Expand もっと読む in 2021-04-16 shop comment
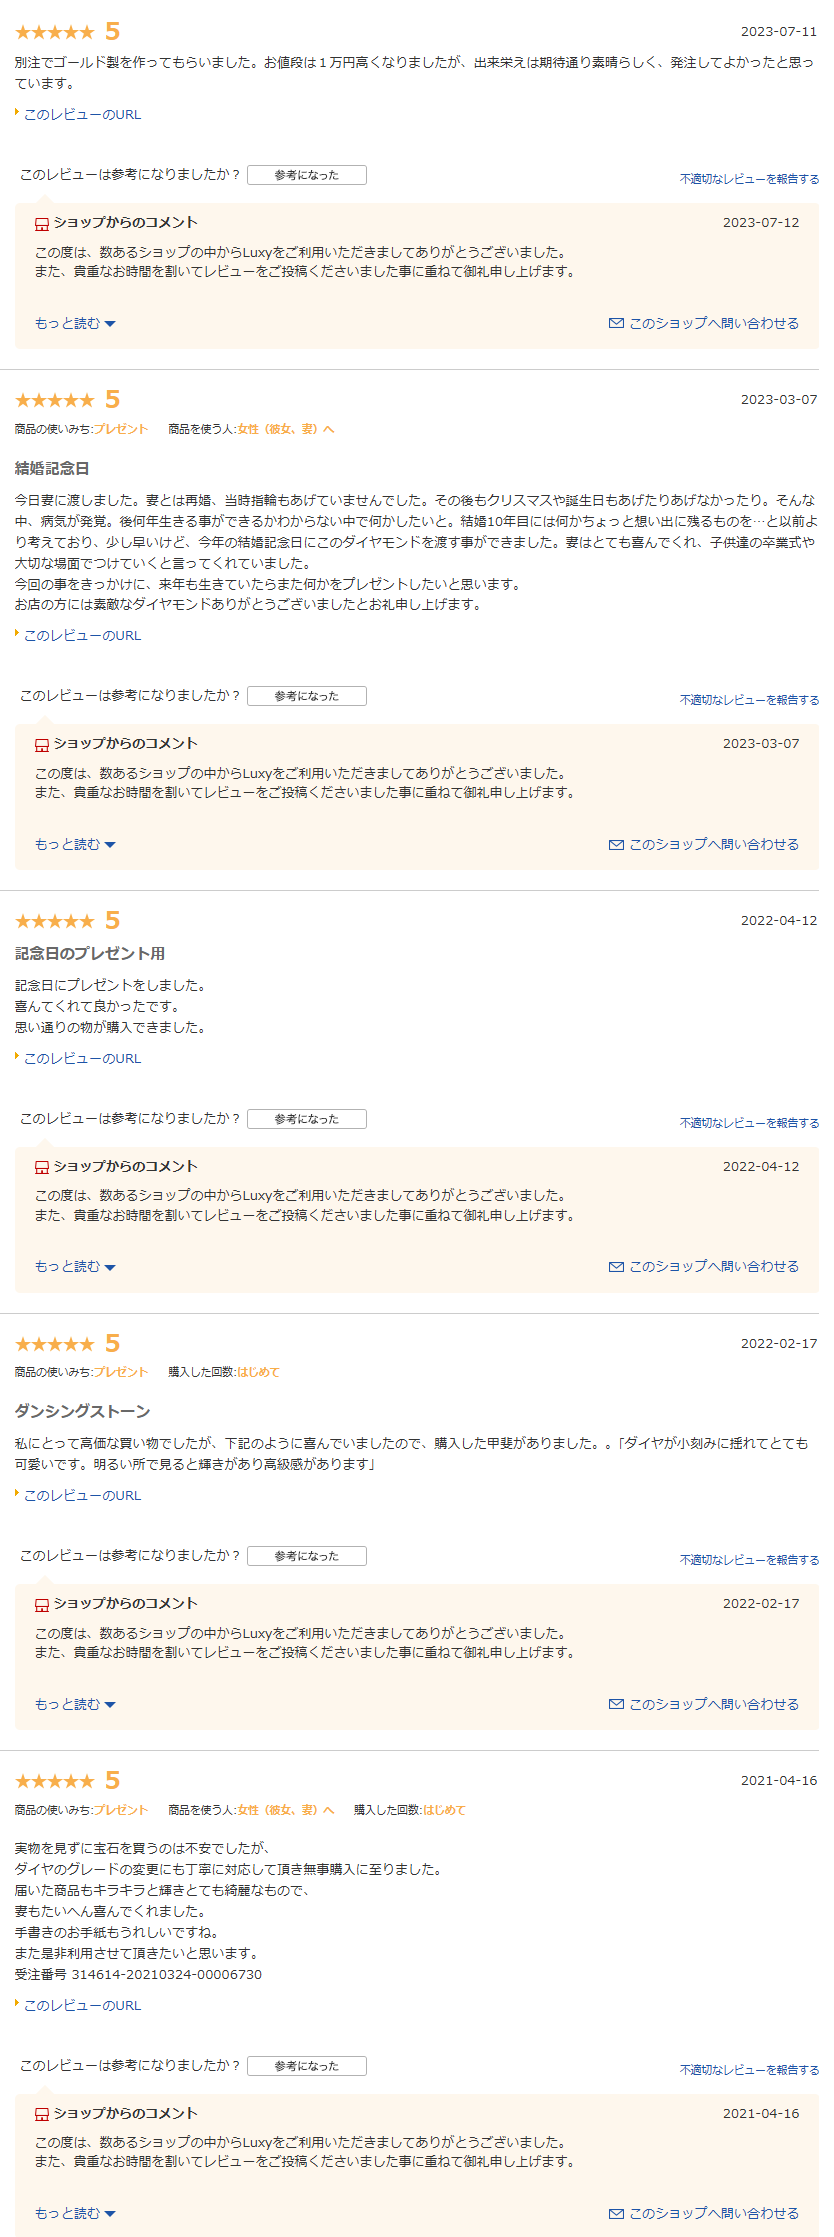The width and height of the screenshot is (834, 2237). pos(75,2213)
